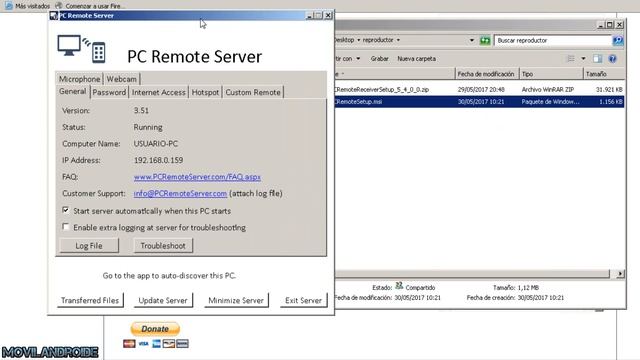Open the Webcam tab

[122, 79]
